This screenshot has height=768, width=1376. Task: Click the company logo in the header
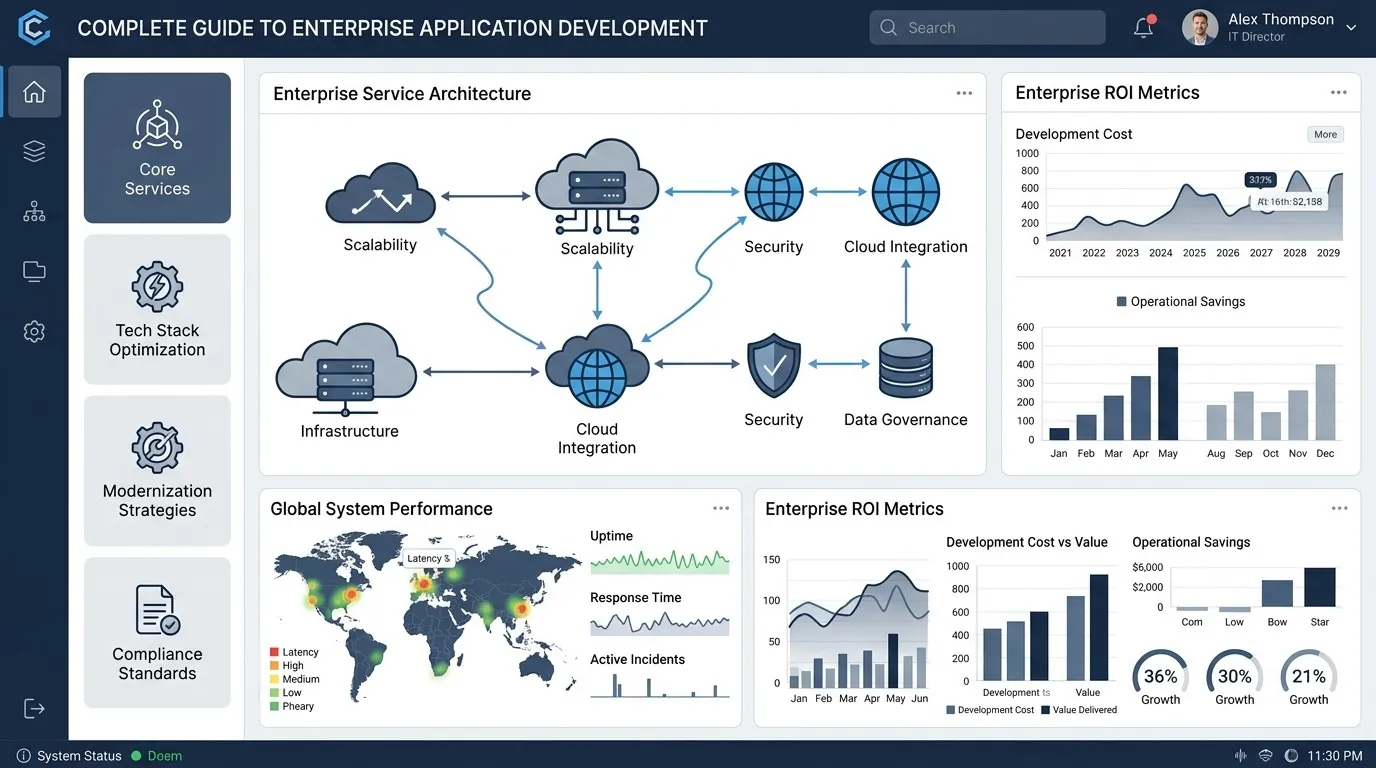pyautogui.click(x=34, y=28)
